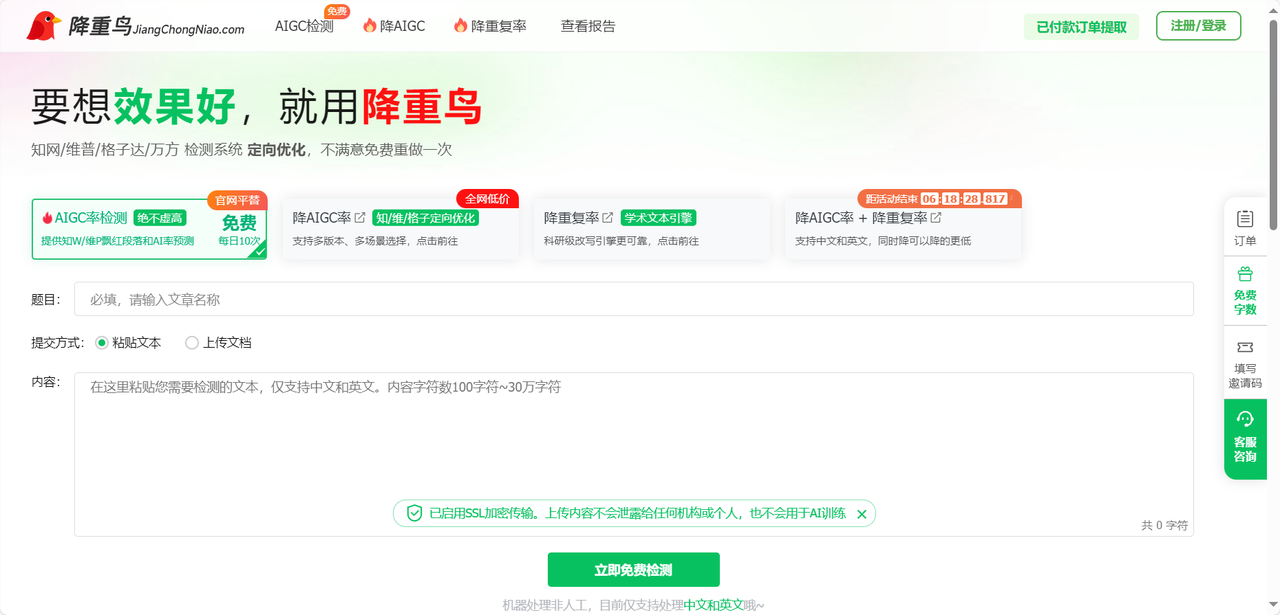Click the 免费 badge over AIGC检测
1280x615 pixels.
pyautogui.click(x=337, y=12)
